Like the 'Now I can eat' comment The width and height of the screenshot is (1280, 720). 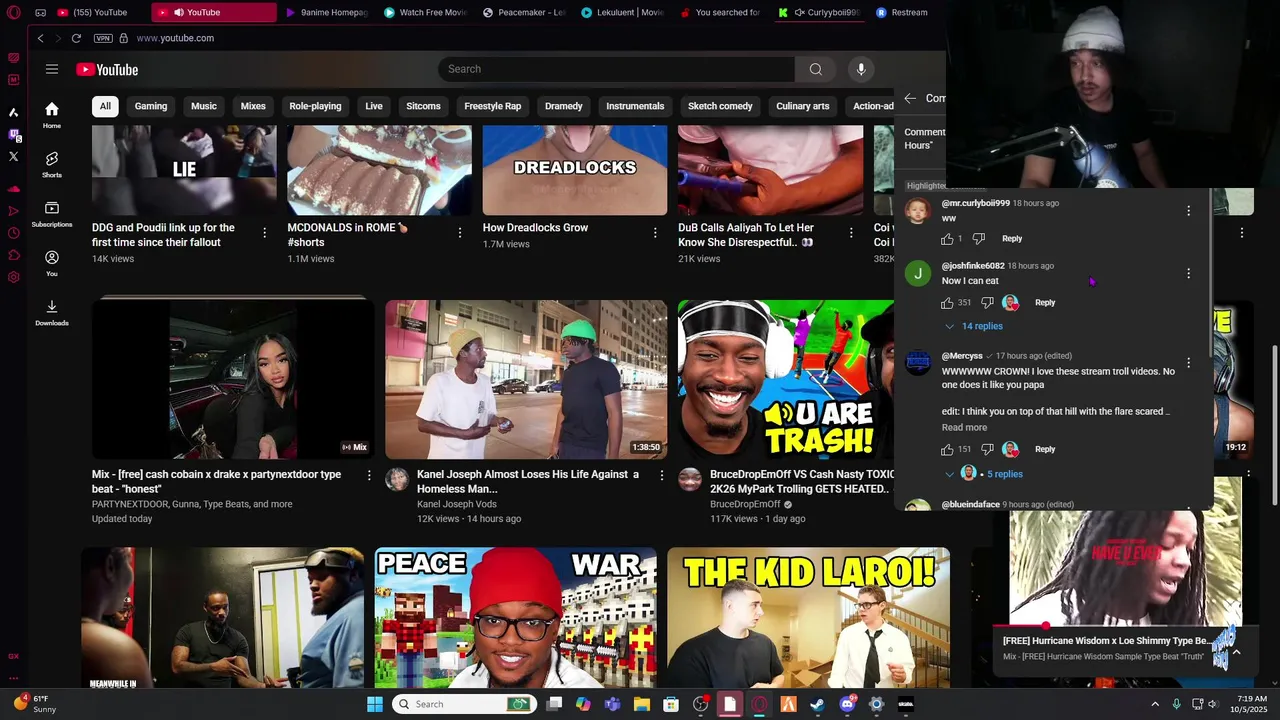[x=947, y=302]
